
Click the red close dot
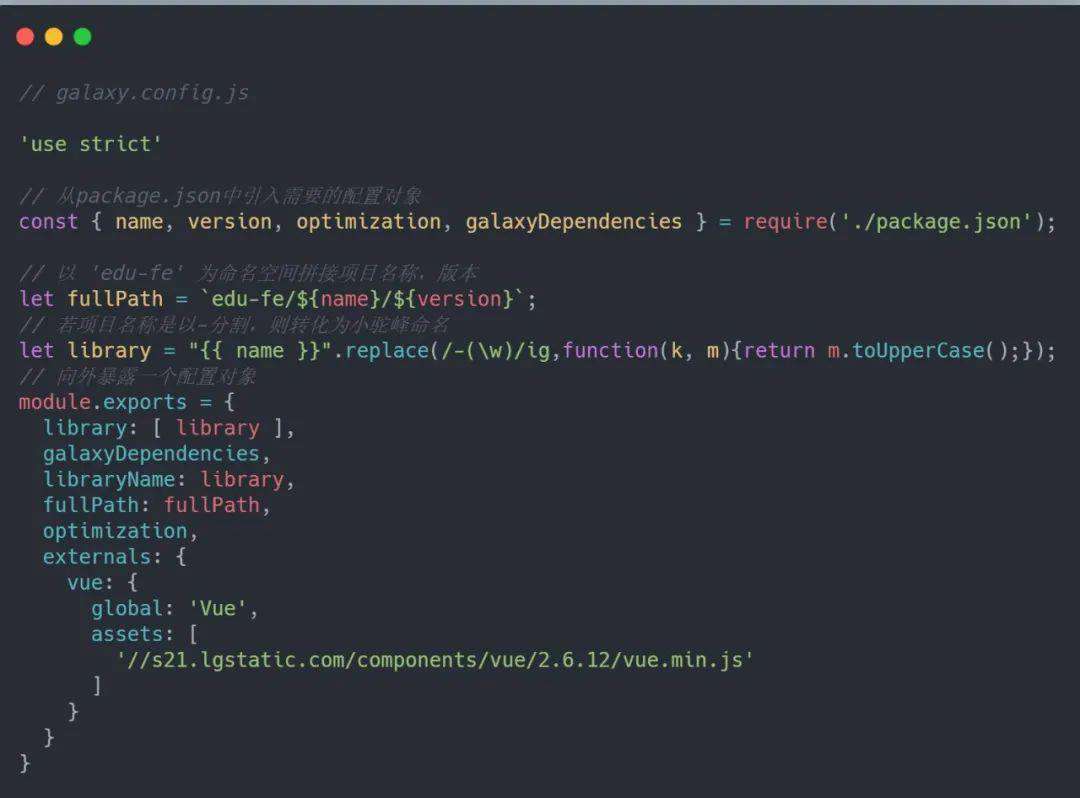[25, 36]
